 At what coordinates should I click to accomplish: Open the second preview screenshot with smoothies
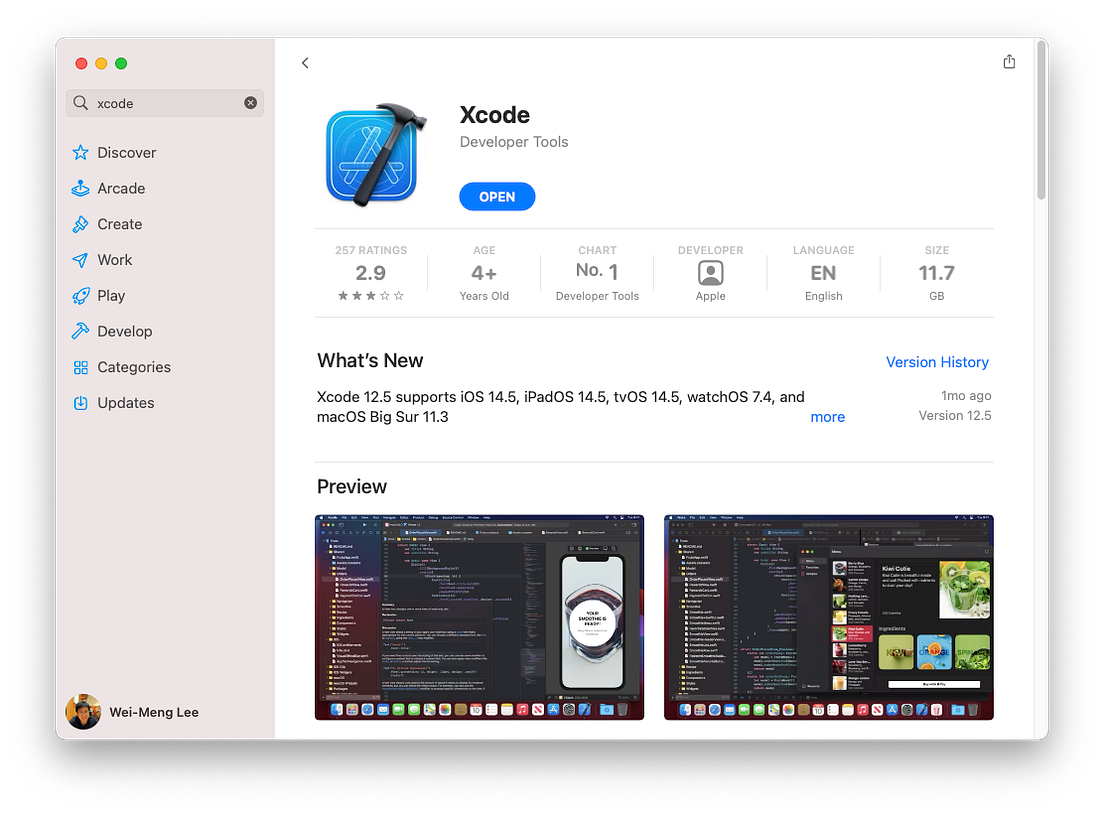point(829,617)
